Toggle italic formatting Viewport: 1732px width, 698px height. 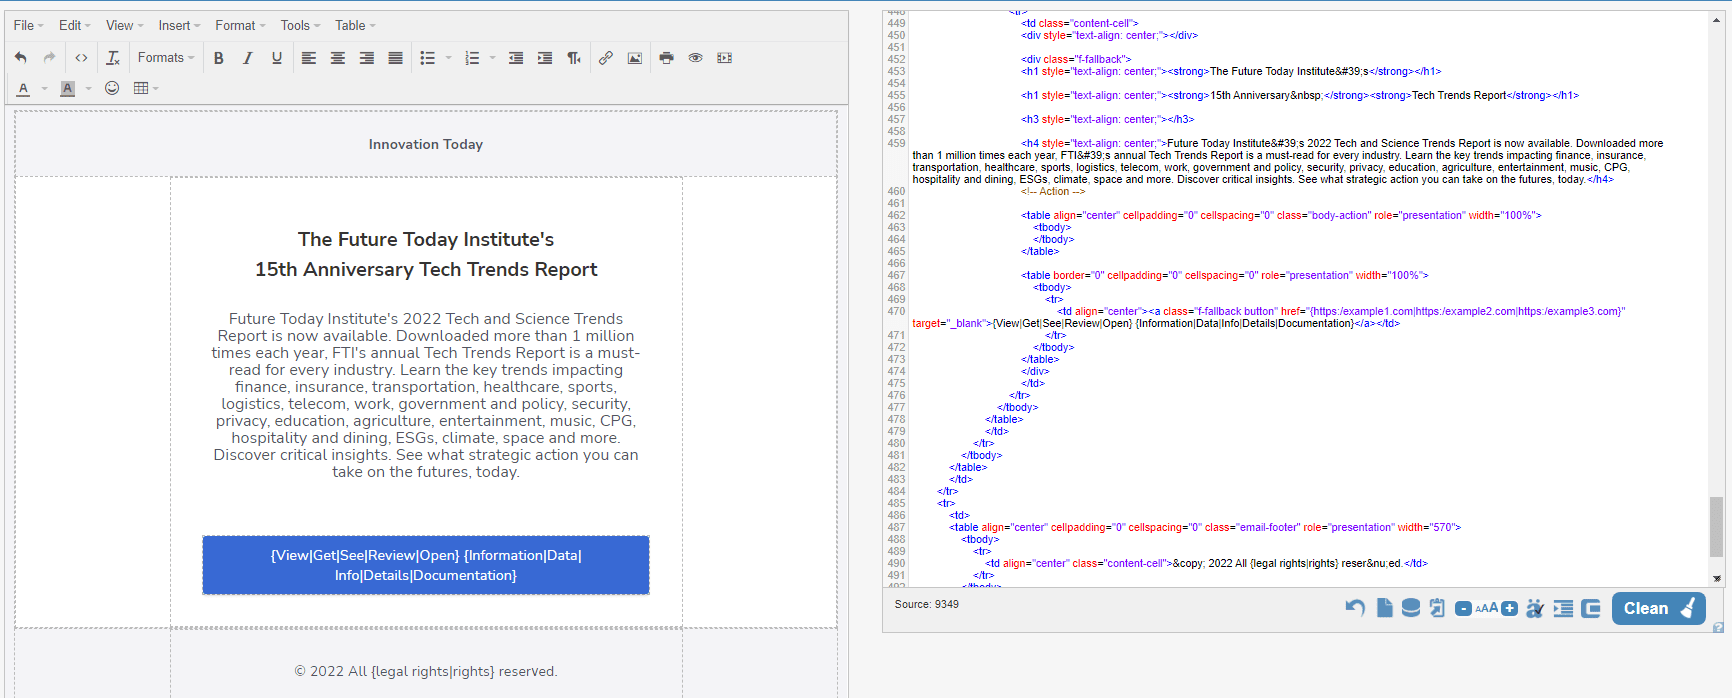click(x=248, y=58)
